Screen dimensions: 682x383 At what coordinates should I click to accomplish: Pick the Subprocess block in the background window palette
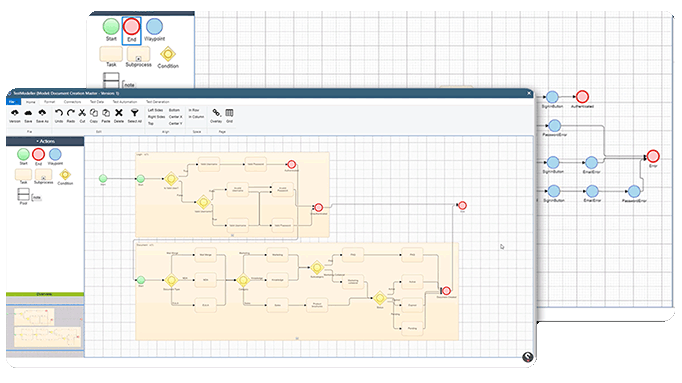(138, 54)
